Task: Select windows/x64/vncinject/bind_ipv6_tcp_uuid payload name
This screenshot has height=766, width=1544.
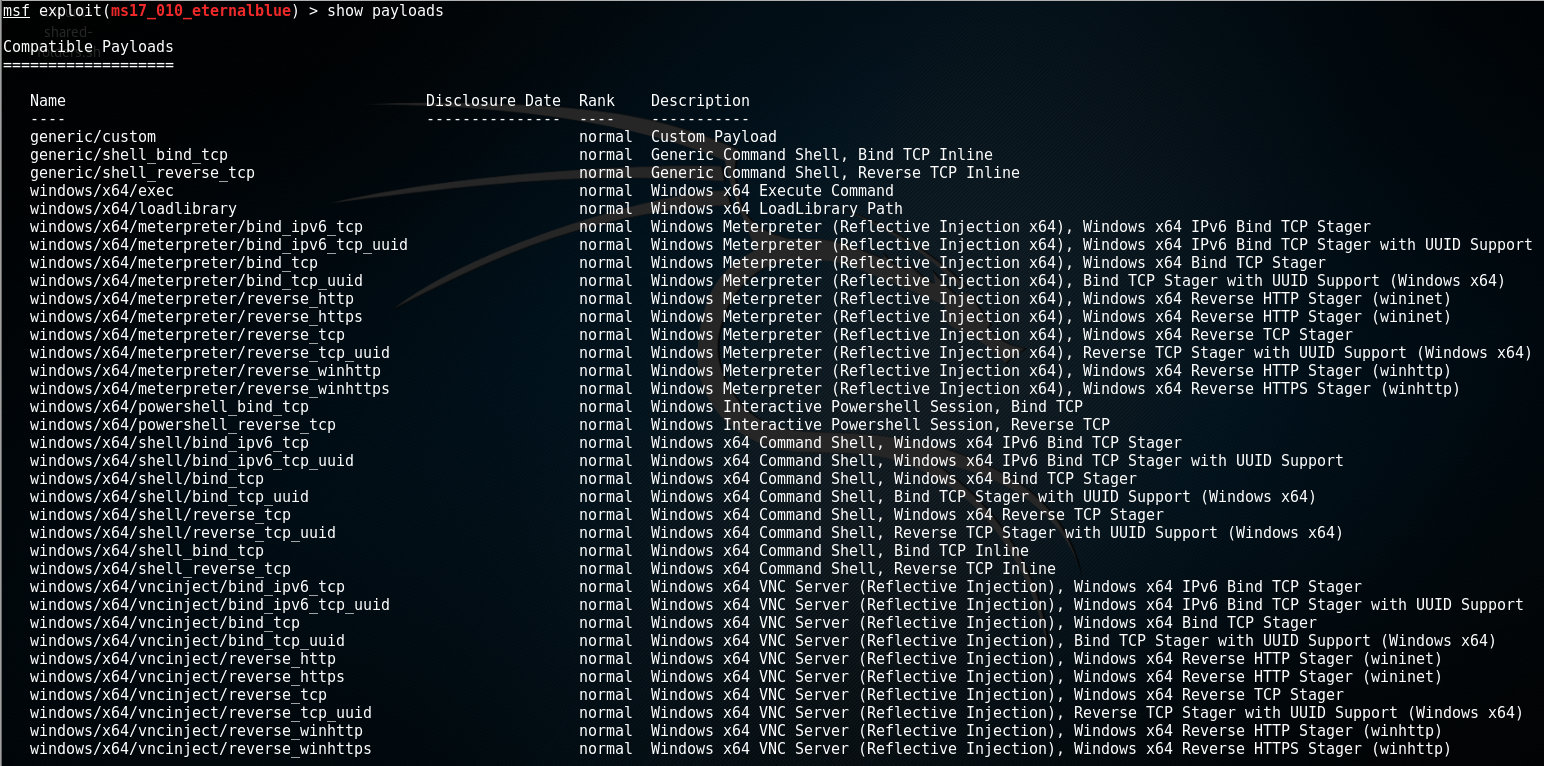Action: [210, 605]
